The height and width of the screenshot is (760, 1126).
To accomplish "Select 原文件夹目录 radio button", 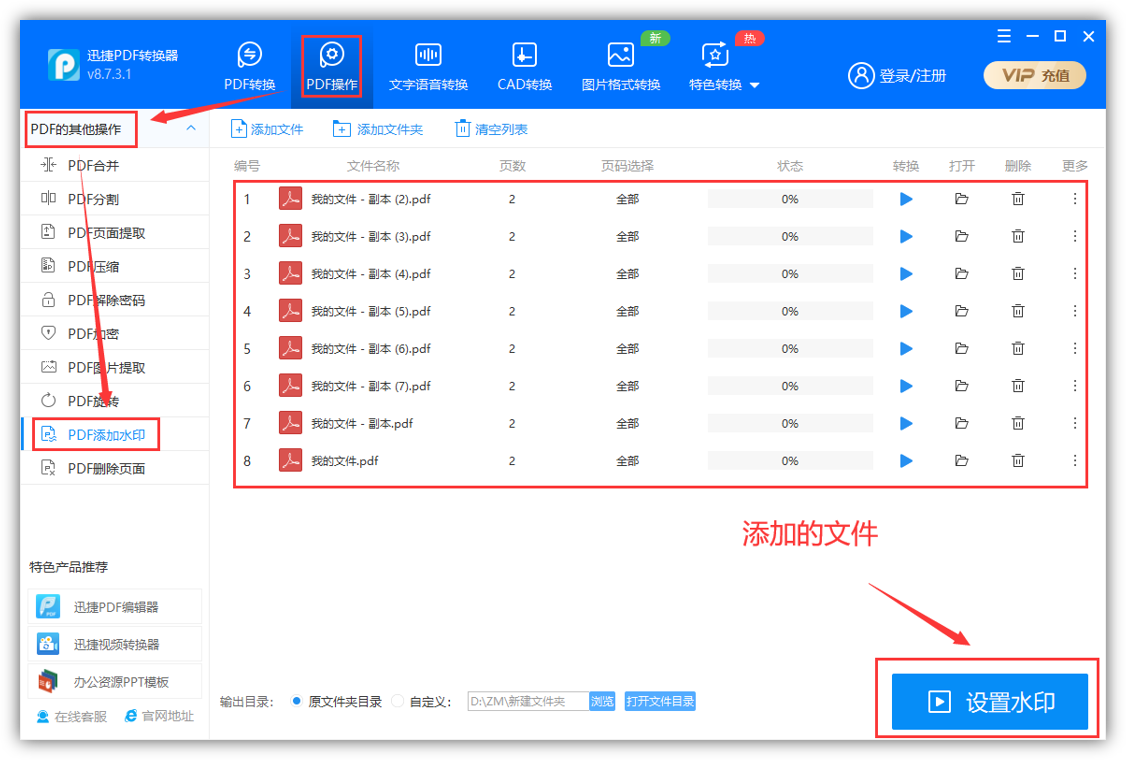I will pyautogui.click(x=297, y=701).
